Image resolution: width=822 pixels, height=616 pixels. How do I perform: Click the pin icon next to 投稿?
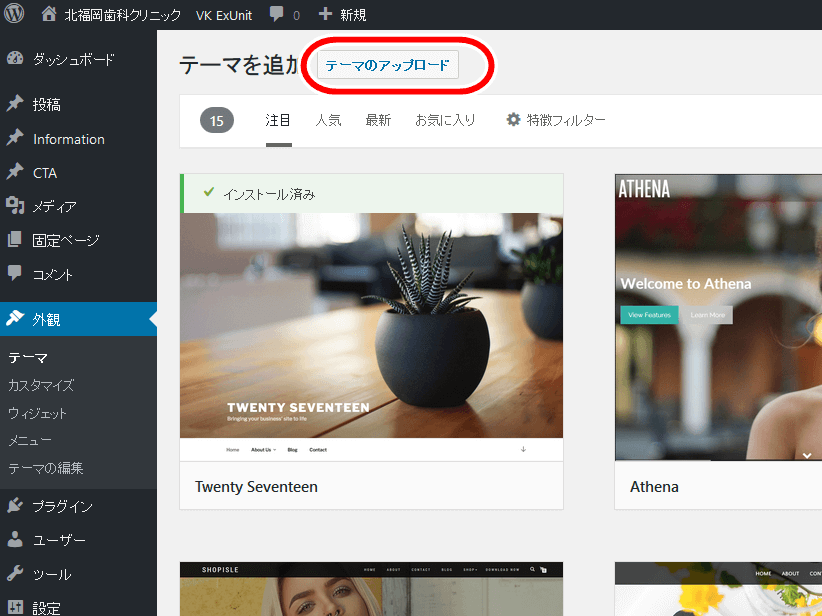click(x=15, y=104)
